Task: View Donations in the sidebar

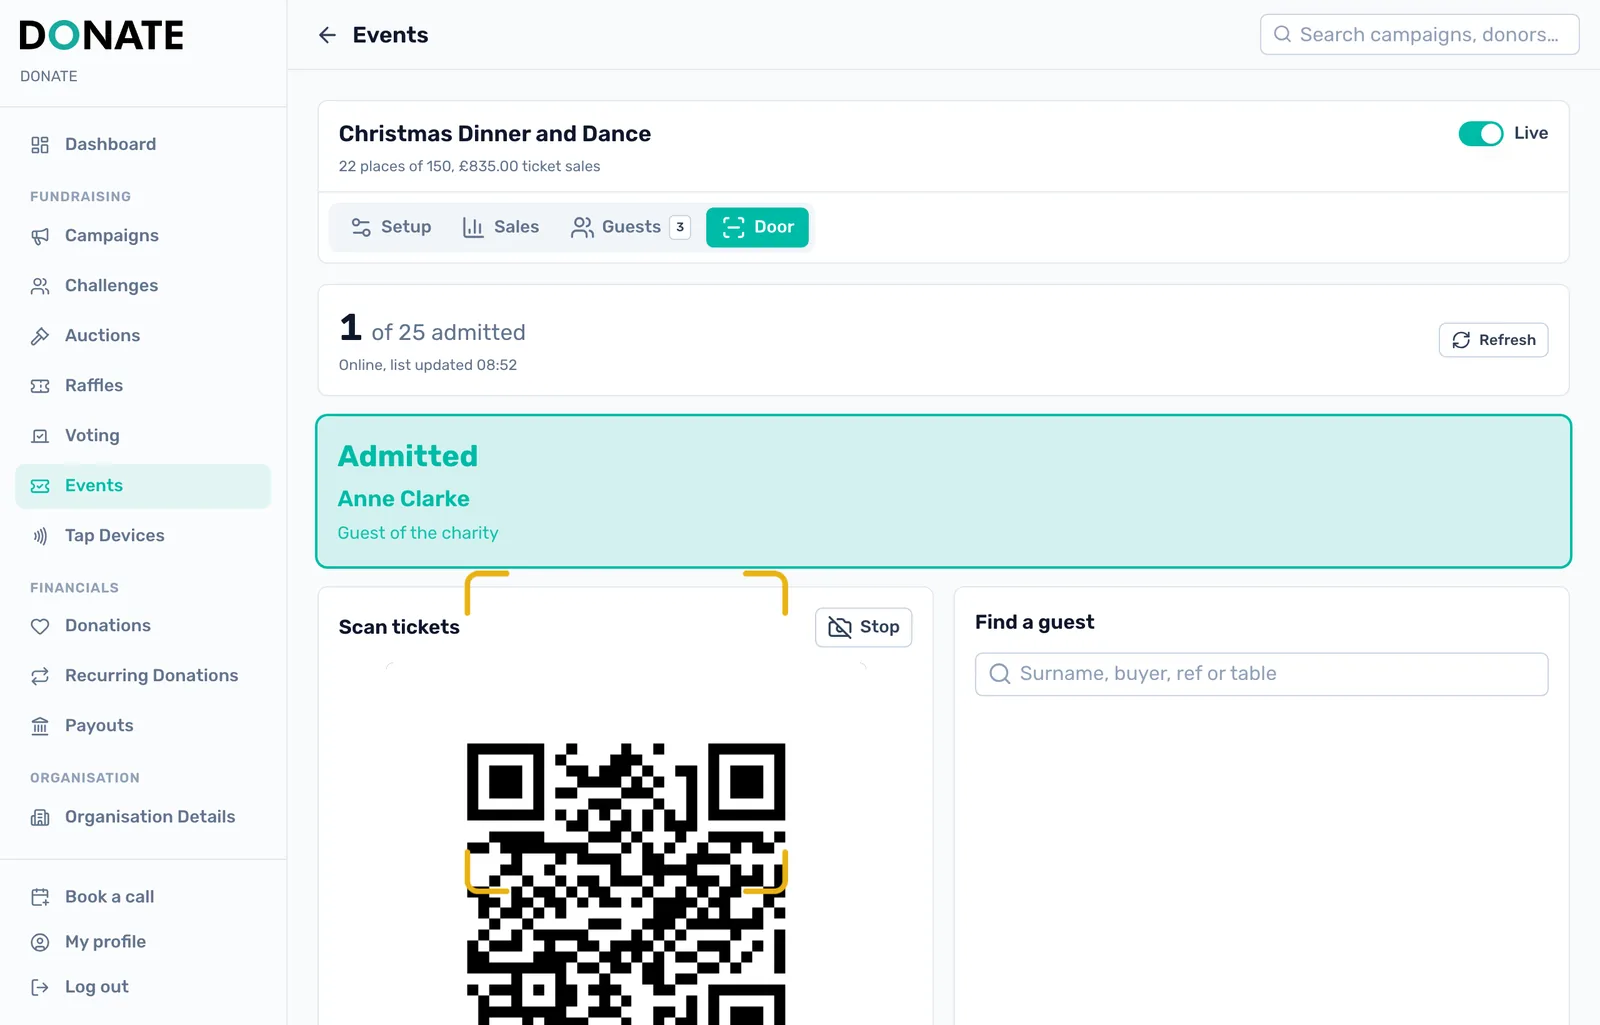Action: point(143,626)
